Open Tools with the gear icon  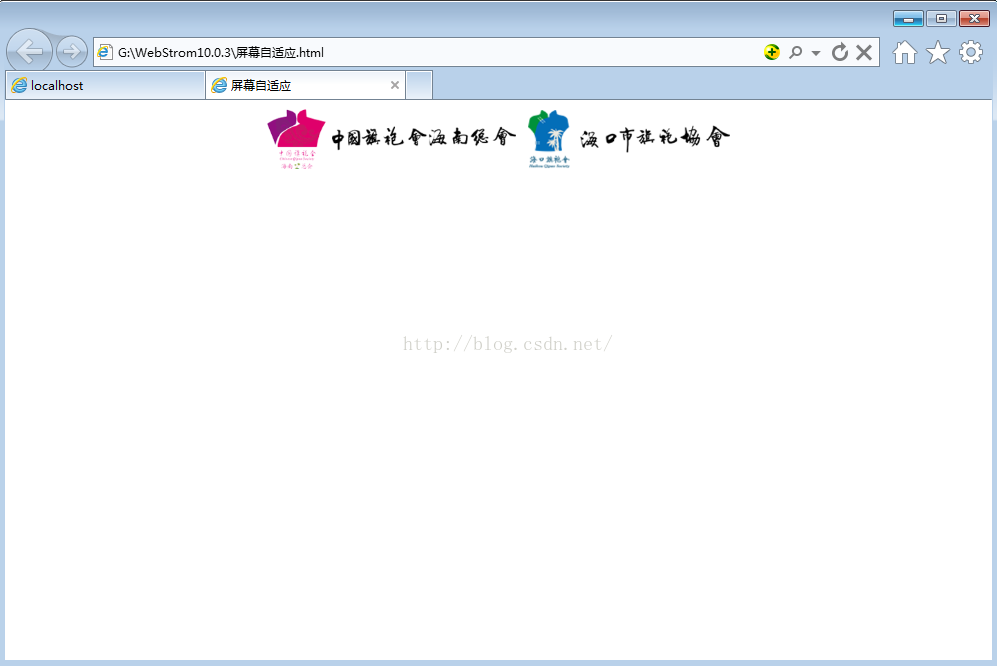point(971,53)
